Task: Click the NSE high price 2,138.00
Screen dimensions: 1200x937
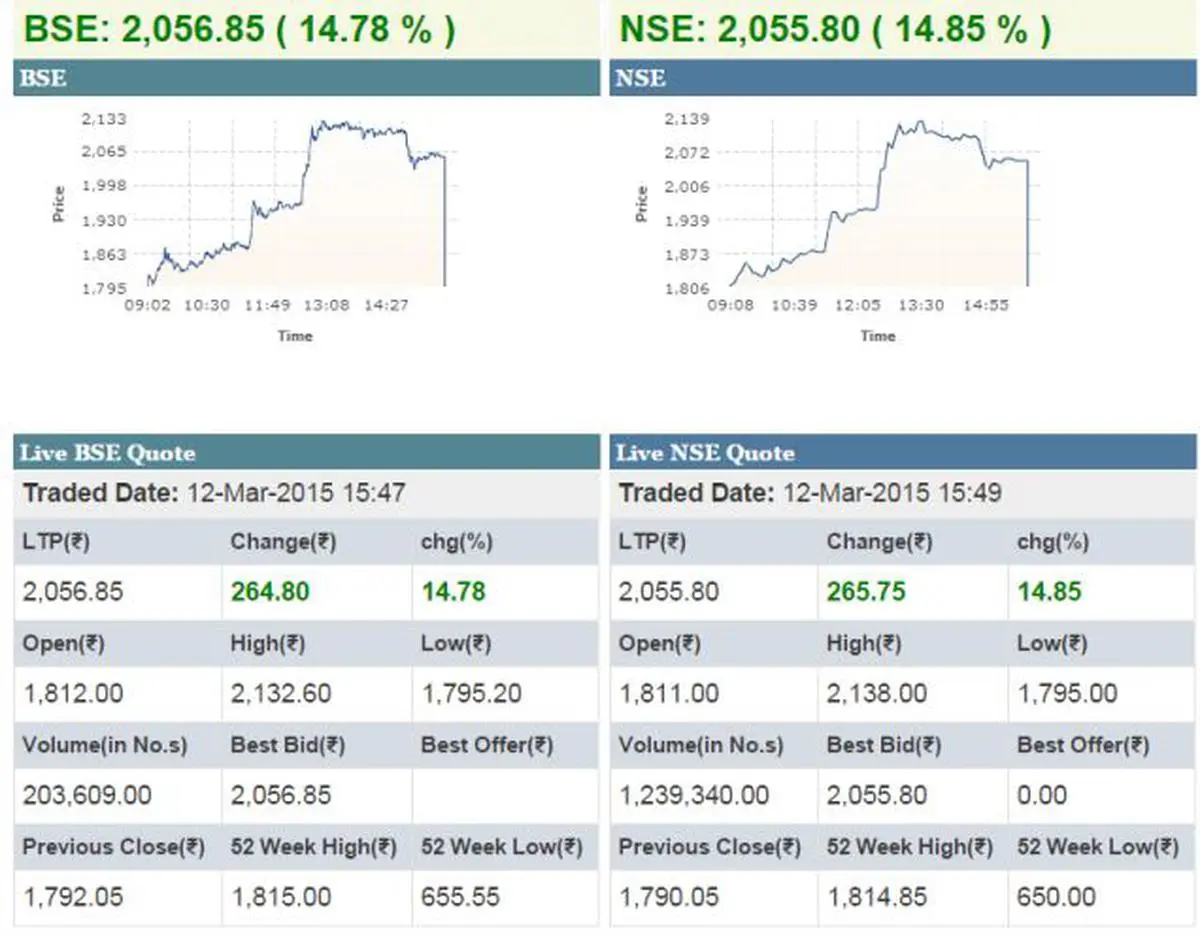Action: coord(877,694)
